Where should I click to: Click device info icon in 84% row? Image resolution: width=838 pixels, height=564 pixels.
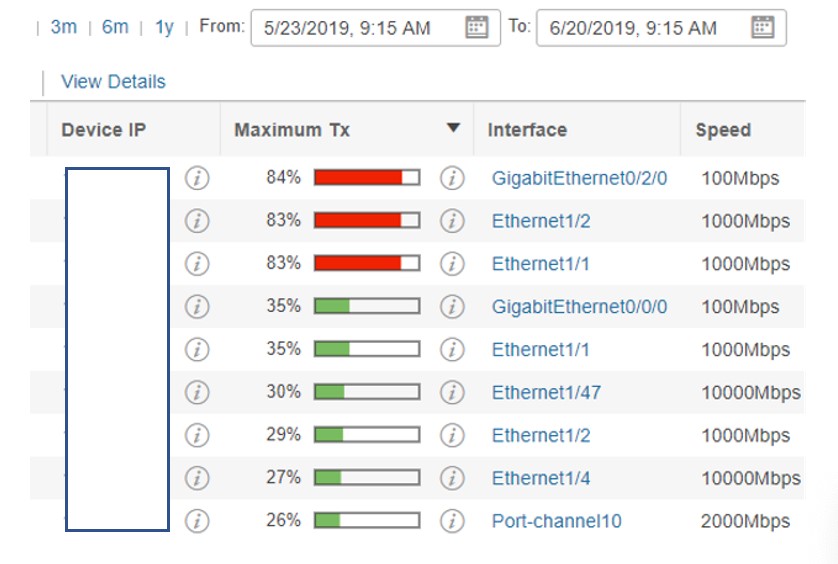pyautogui.click(x=197, y=178)
